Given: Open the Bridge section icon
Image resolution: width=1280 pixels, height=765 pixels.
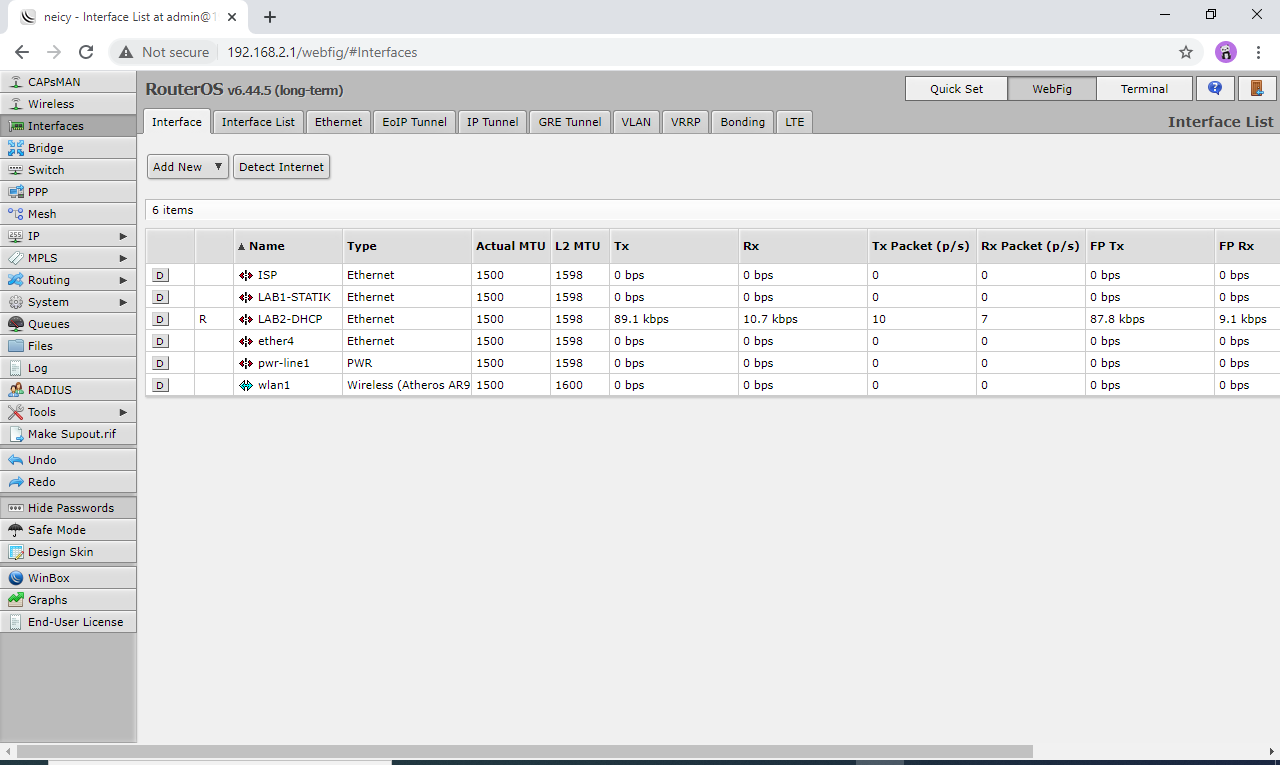Looking at the screenshot, I should pyautogui.click(x=16, y=148).
